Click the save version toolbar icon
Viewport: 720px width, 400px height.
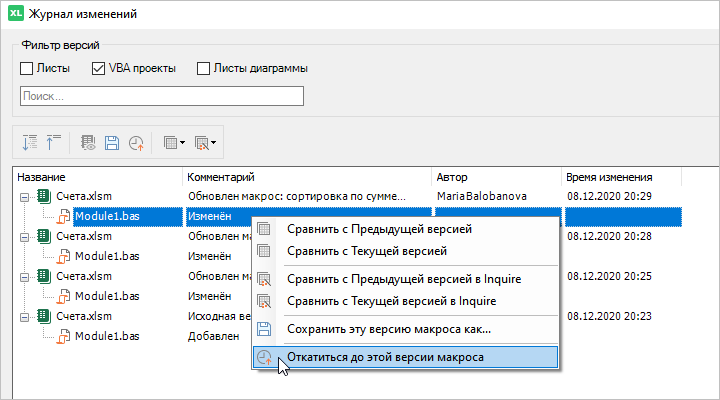coord(112,143)
